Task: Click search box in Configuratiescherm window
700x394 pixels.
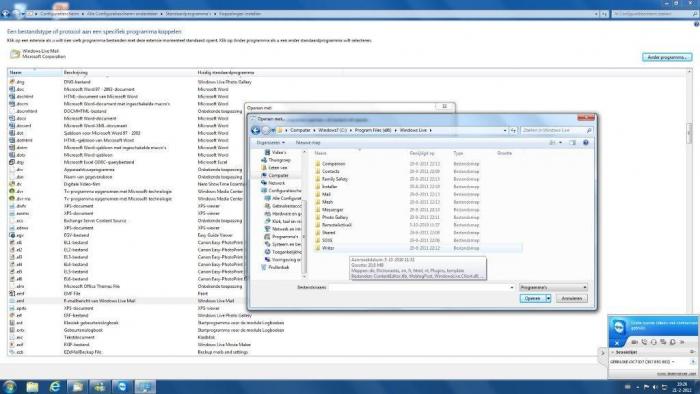Action: point(654,14)
